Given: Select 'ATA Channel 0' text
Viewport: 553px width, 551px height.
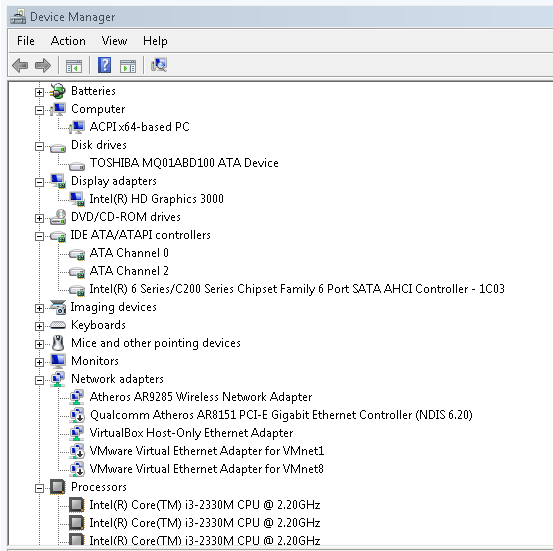Looking at the screenshot, I should coord(129,253).
